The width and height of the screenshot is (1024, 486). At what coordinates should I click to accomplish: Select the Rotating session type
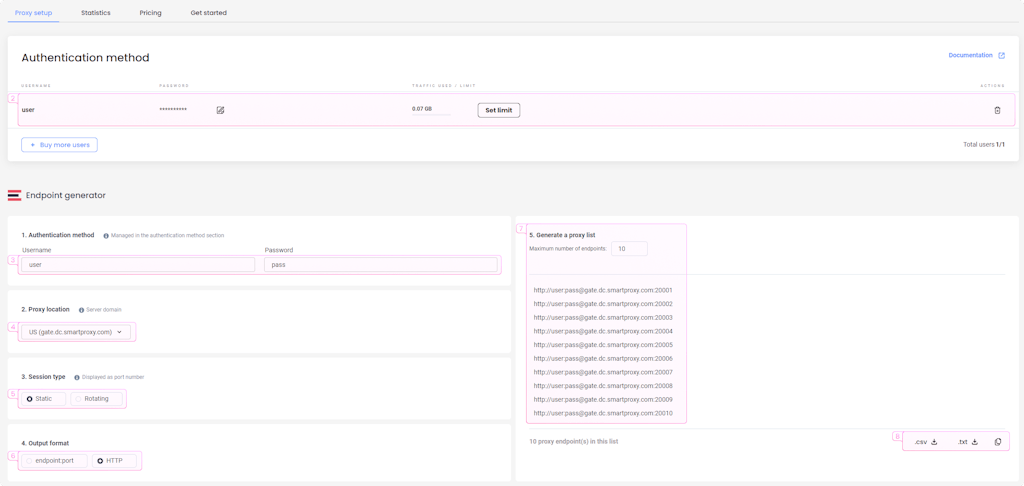[96, 398]
